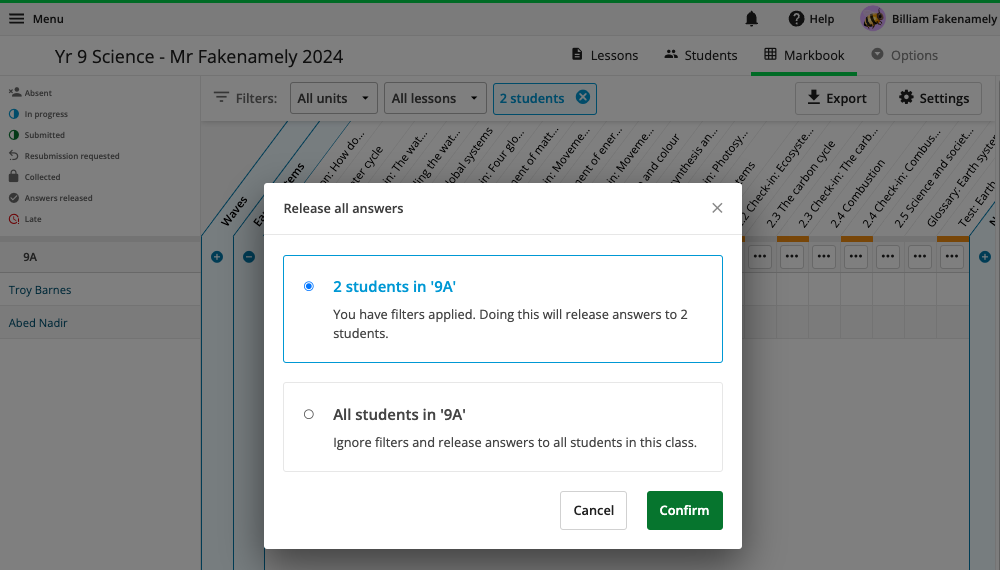Open the notifications bell
Image resolution: width=1000 pixels, height=570 pixels.
pos(751,19)
